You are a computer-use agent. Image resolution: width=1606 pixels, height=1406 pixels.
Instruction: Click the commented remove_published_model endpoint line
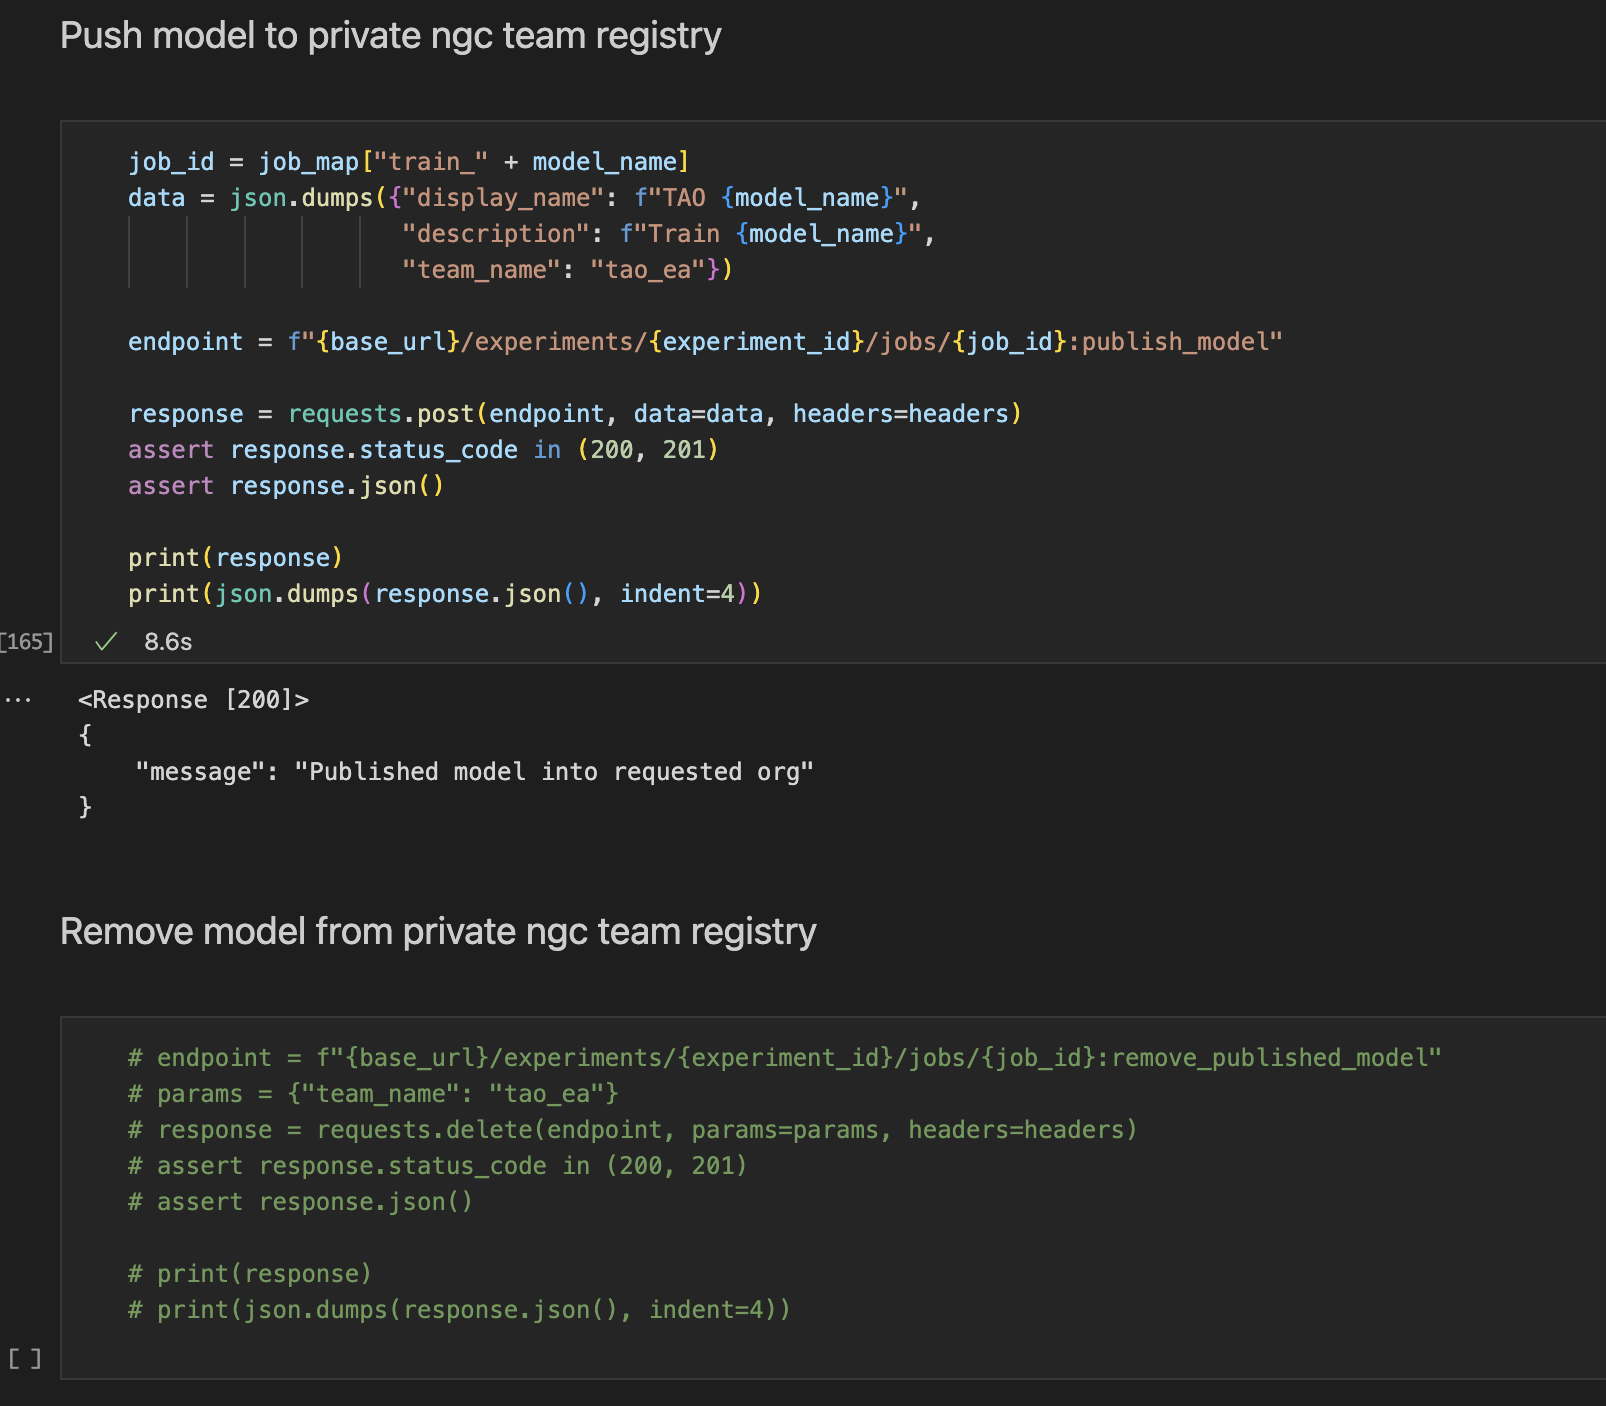(785, 1058)
